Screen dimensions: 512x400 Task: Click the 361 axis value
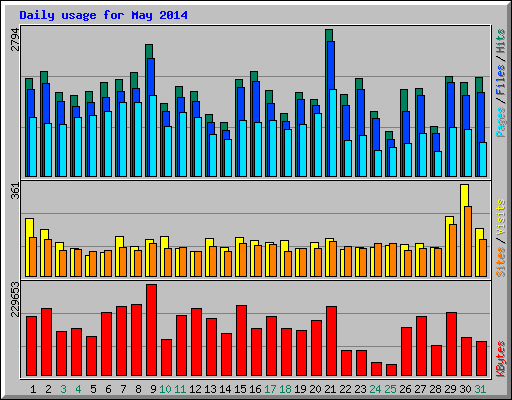[x=15, y=191]
